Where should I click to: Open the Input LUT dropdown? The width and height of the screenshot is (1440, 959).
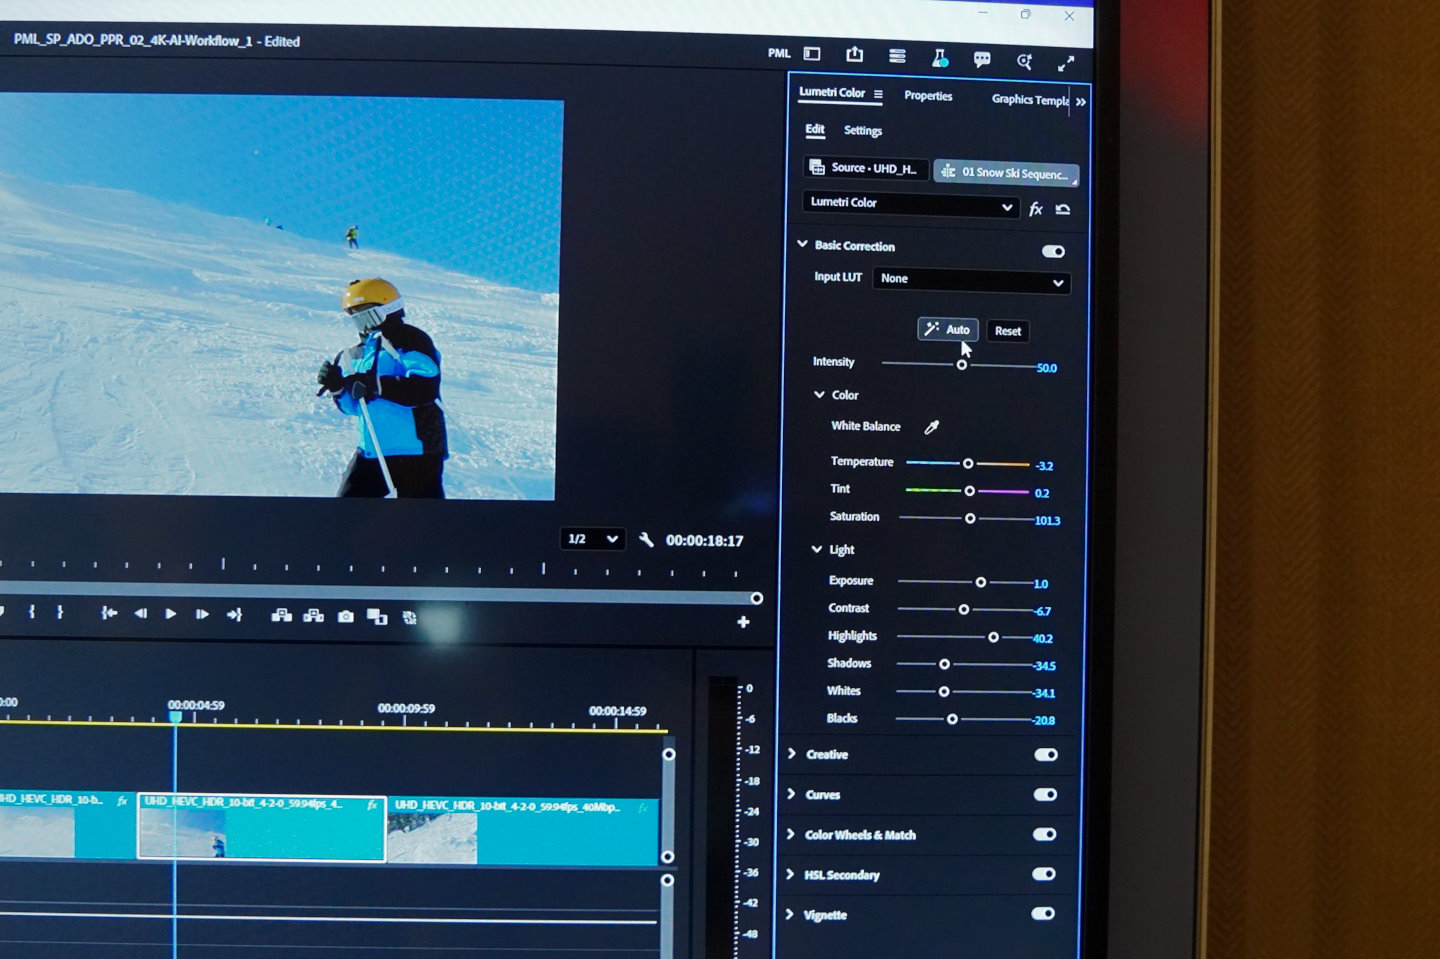point(971,281)
